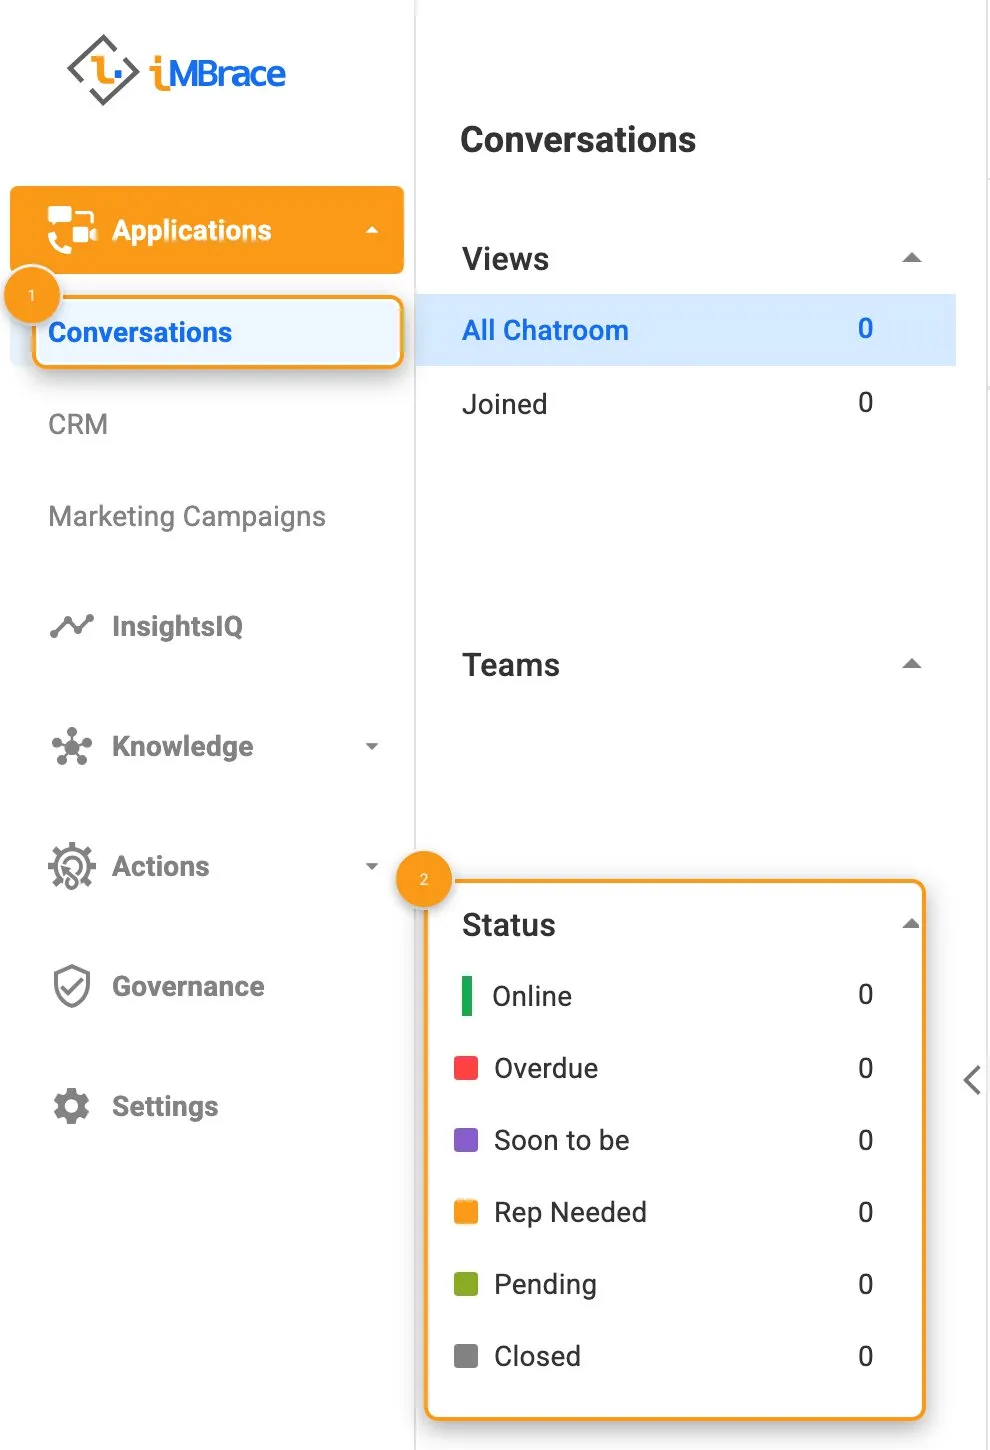Click the Conversations panel heading

[578, 140]
